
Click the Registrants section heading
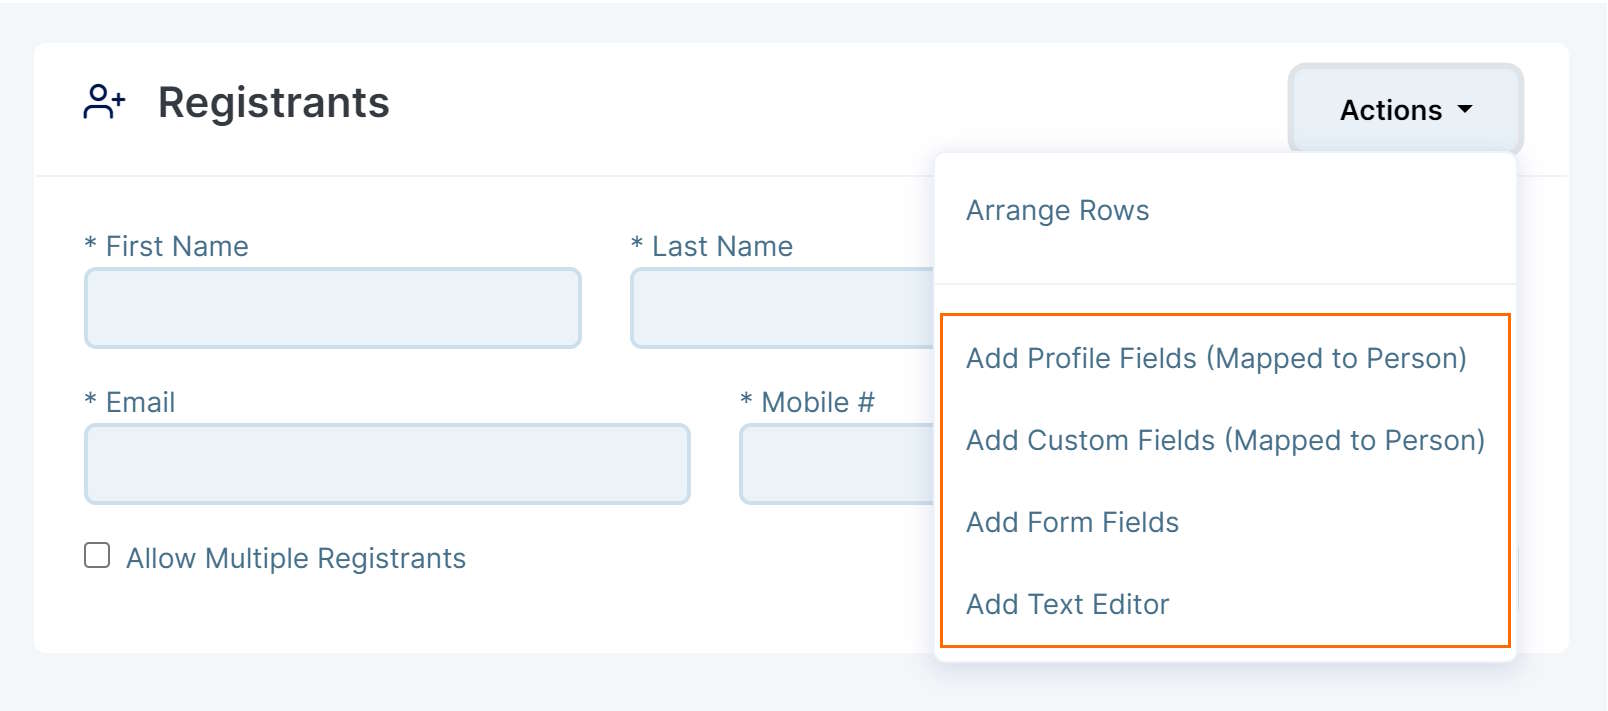[x=273, y=103]
